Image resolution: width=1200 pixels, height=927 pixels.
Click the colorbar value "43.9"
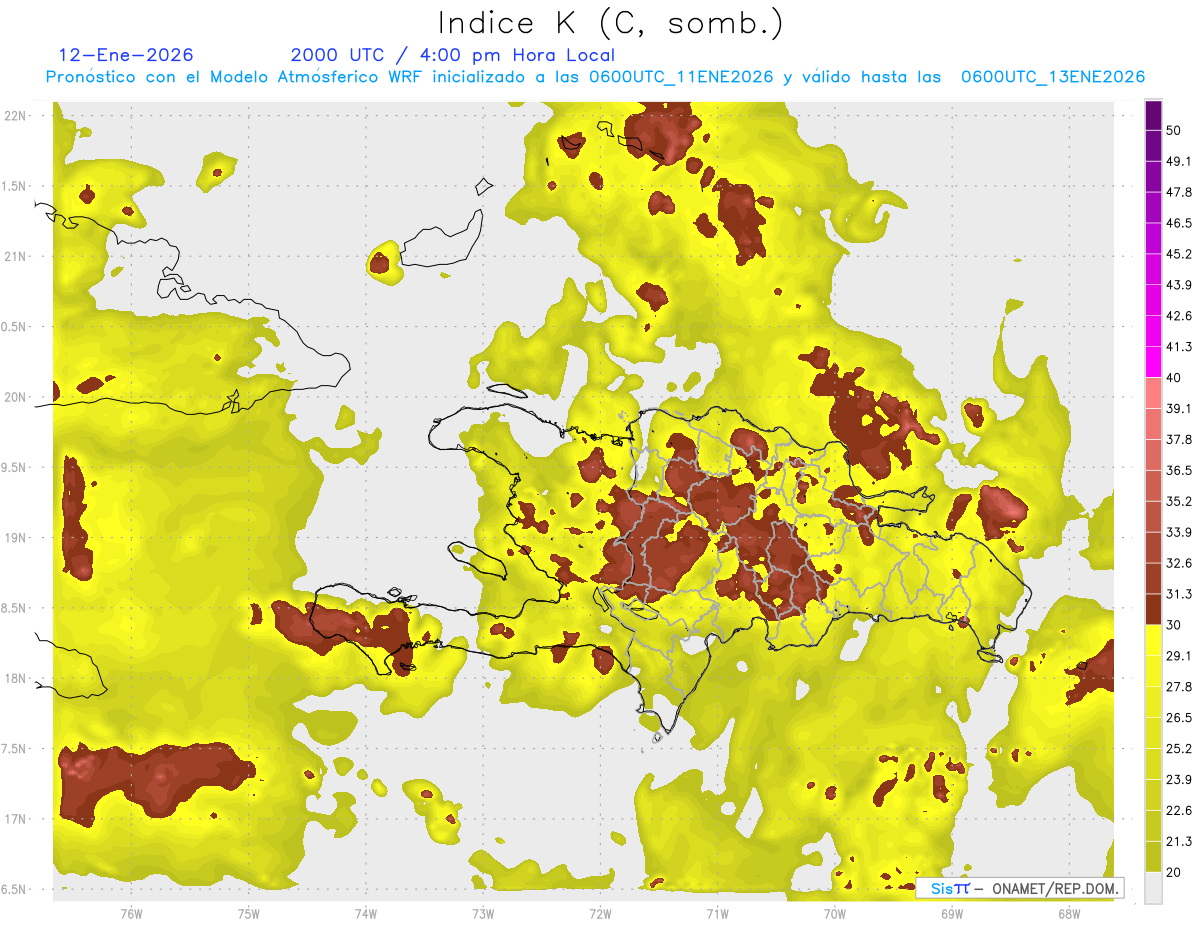1179,286
